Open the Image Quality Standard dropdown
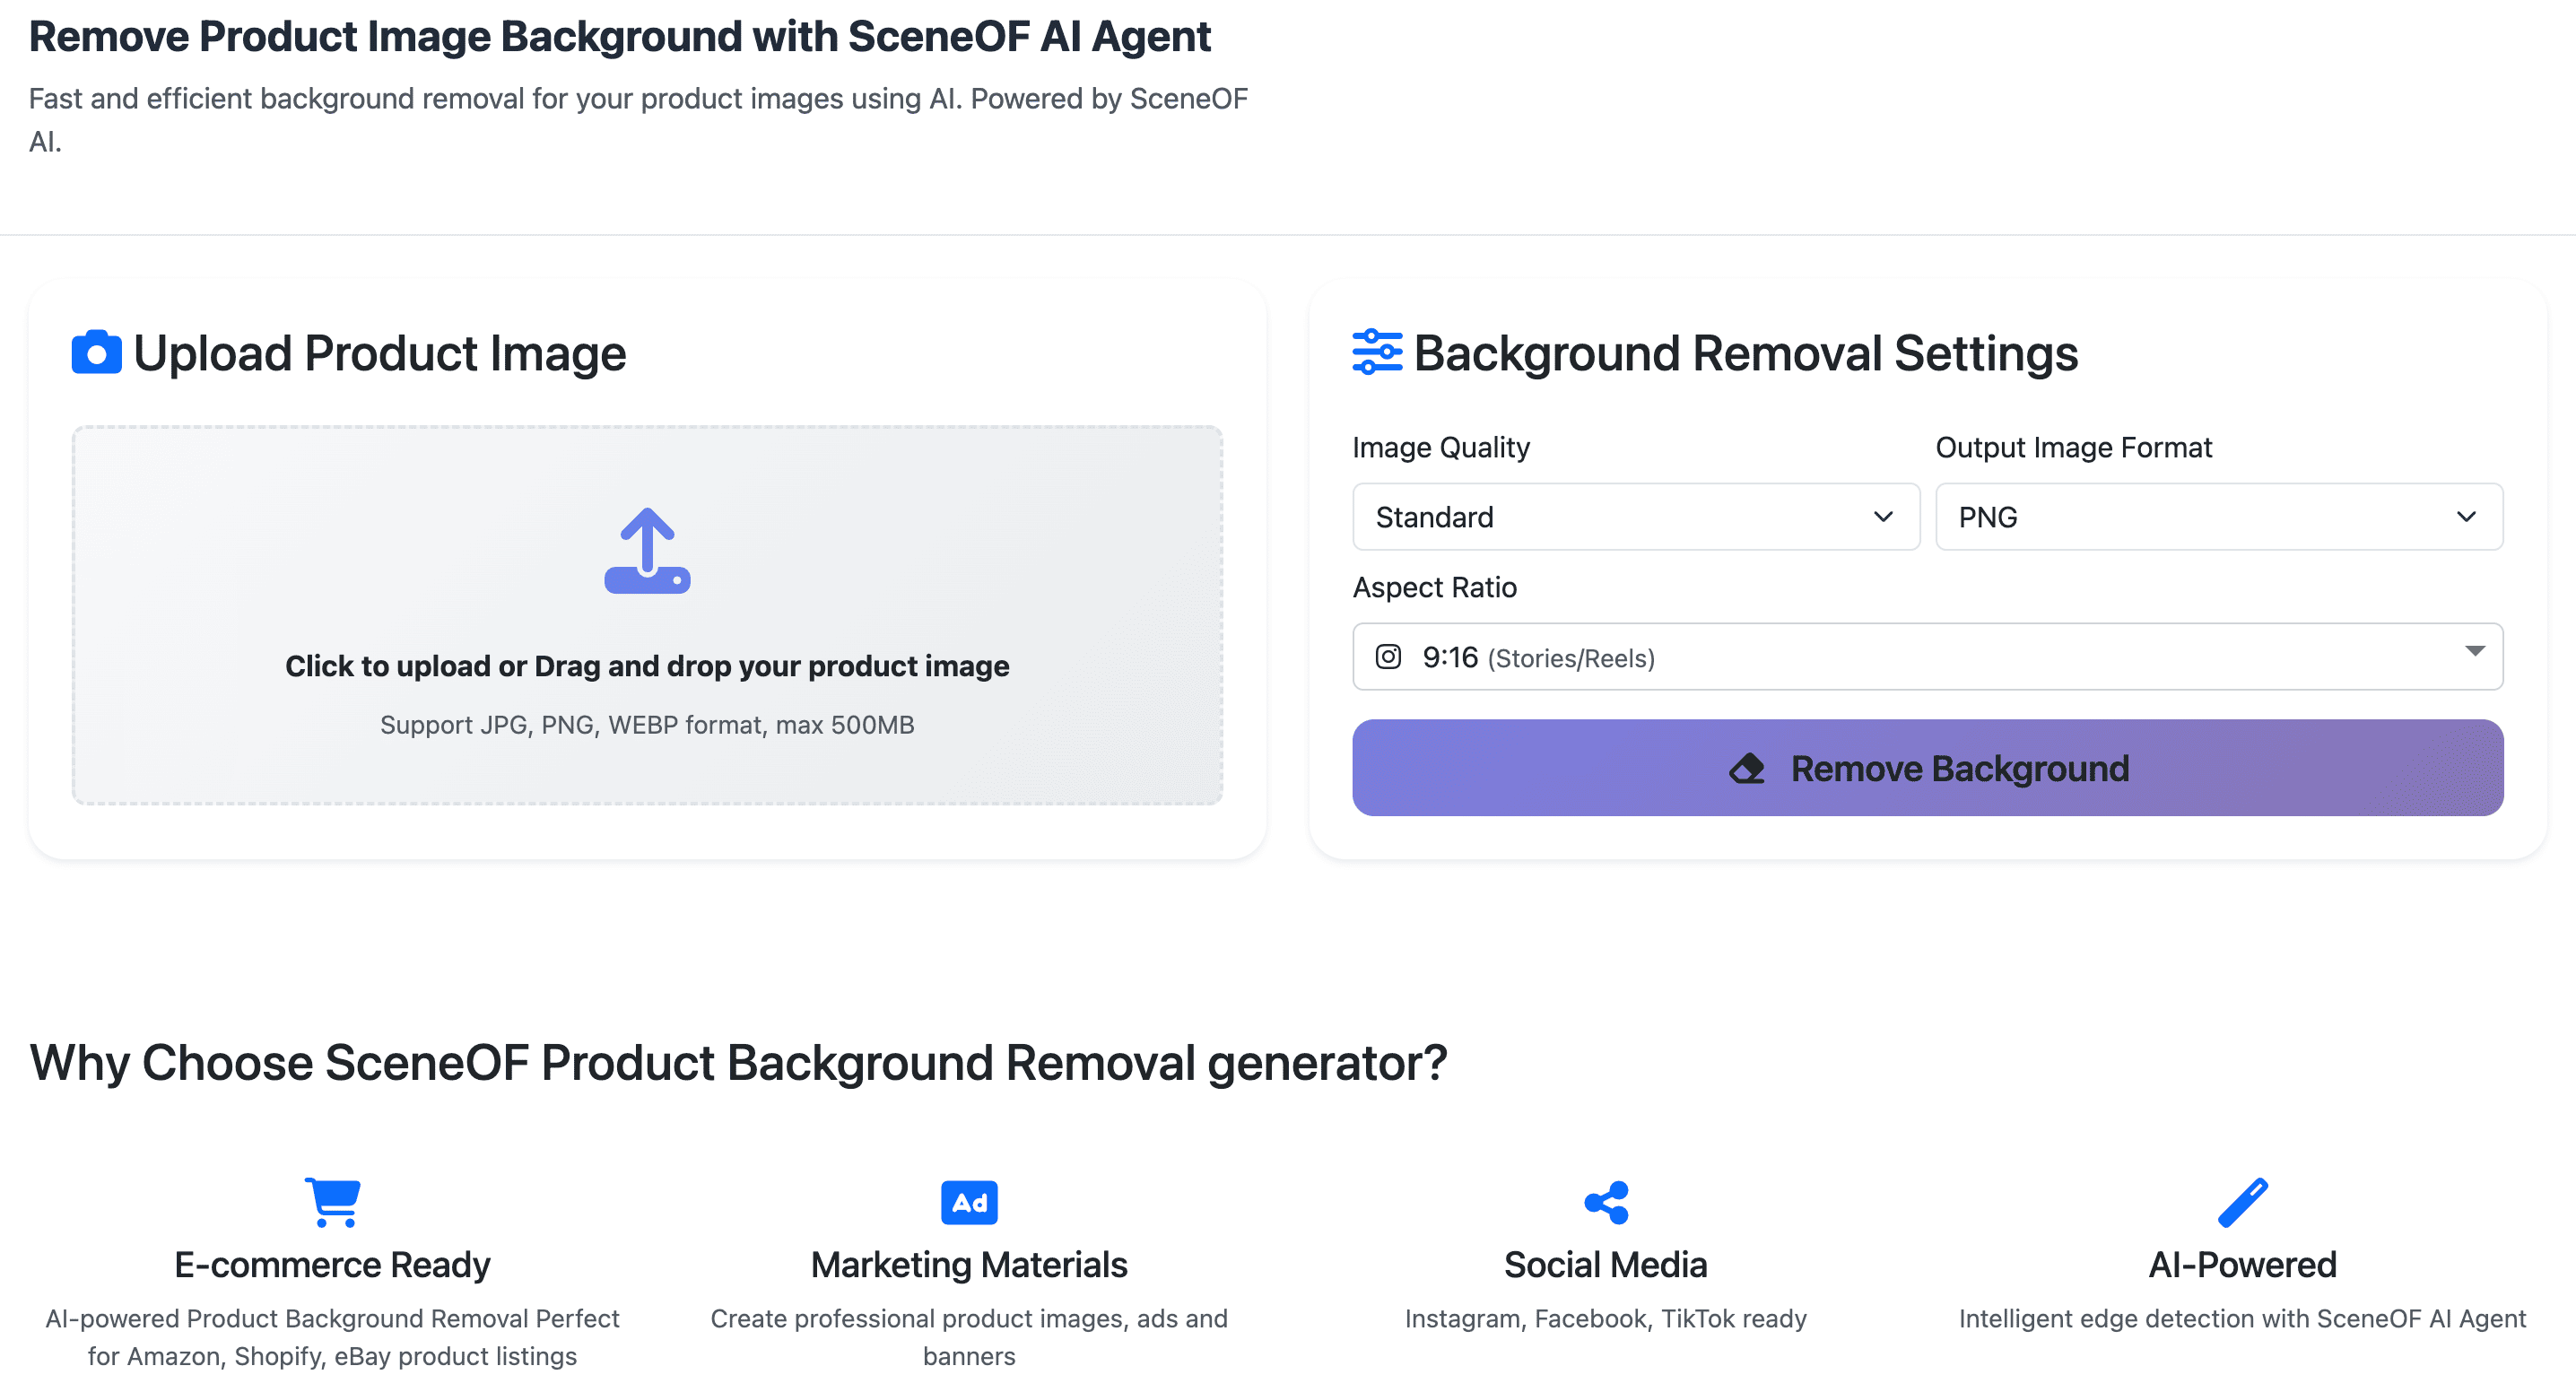 1635,517
